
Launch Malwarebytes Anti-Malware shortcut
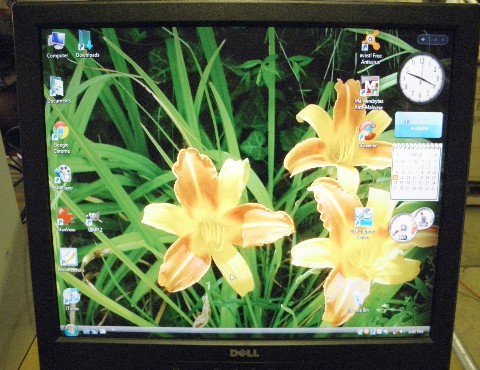click(x=369, y=93)
